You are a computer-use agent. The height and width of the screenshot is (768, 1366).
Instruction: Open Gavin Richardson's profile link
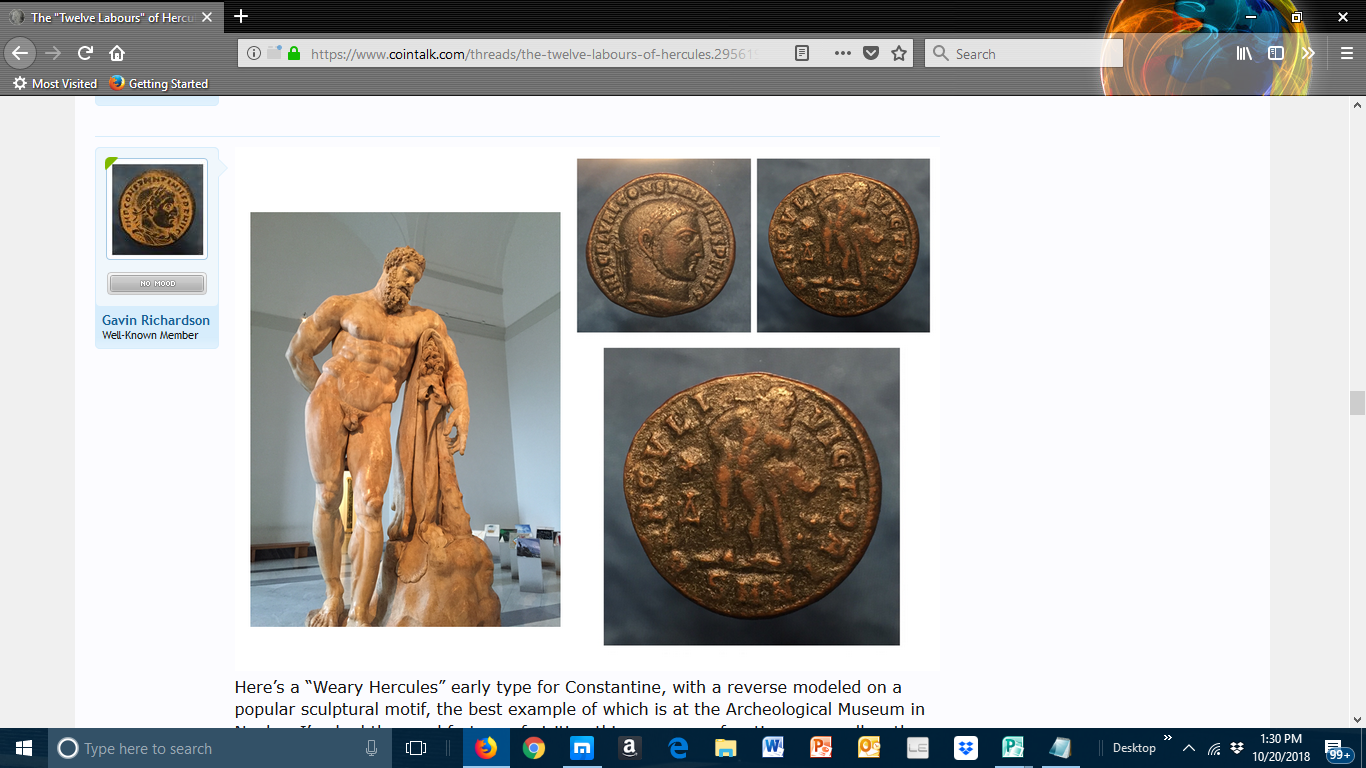click(156, 321)
